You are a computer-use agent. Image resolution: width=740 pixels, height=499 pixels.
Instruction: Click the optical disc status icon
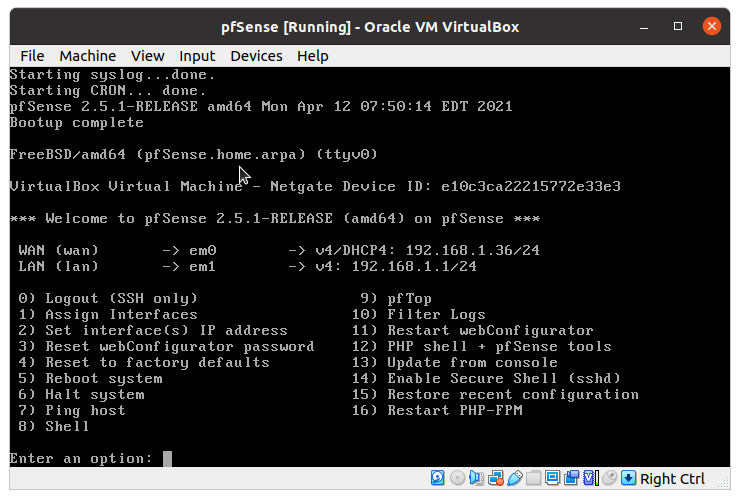tap(457, 478)
